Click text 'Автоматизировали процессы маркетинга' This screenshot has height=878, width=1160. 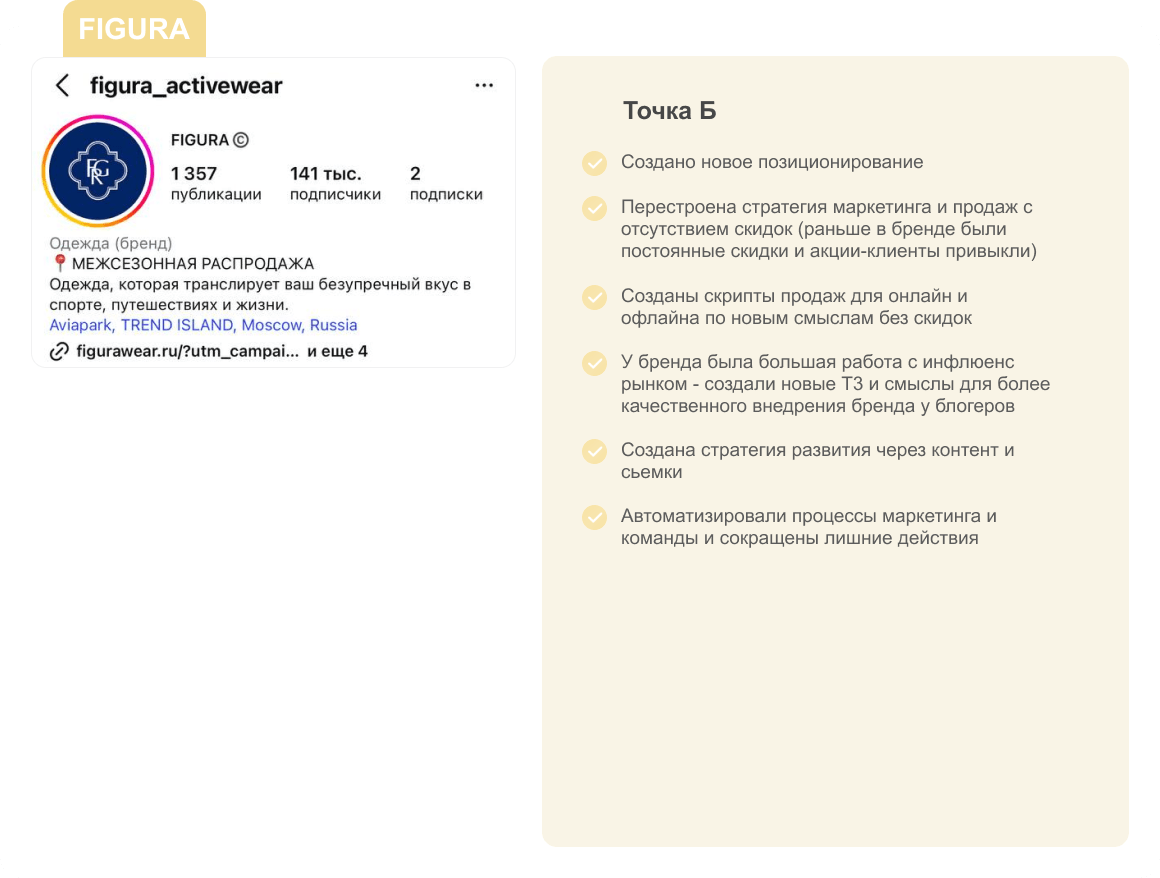click(x=802, y=516)
